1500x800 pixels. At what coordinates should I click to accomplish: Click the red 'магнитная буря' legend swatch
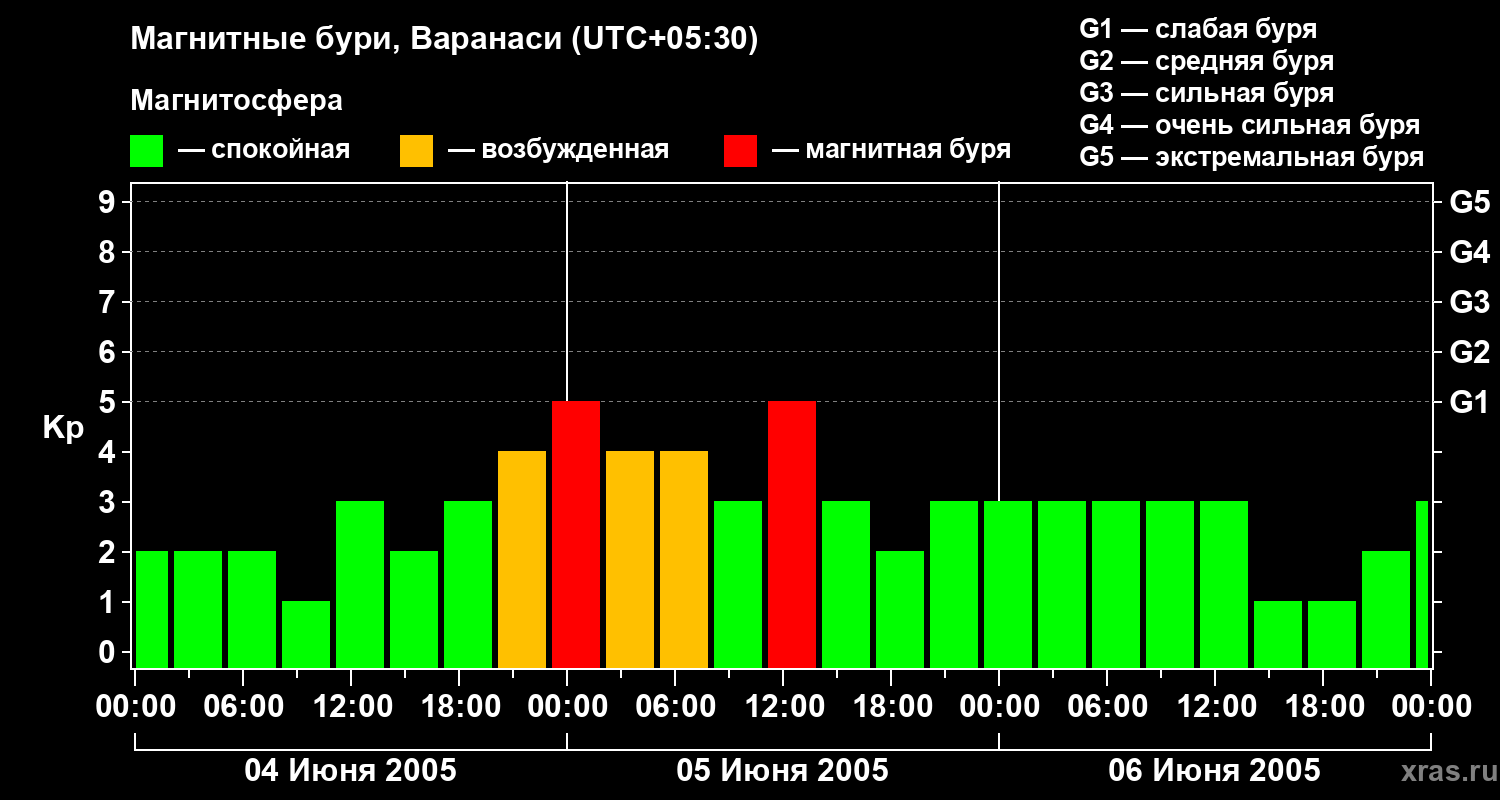click(x=740, y=151)
